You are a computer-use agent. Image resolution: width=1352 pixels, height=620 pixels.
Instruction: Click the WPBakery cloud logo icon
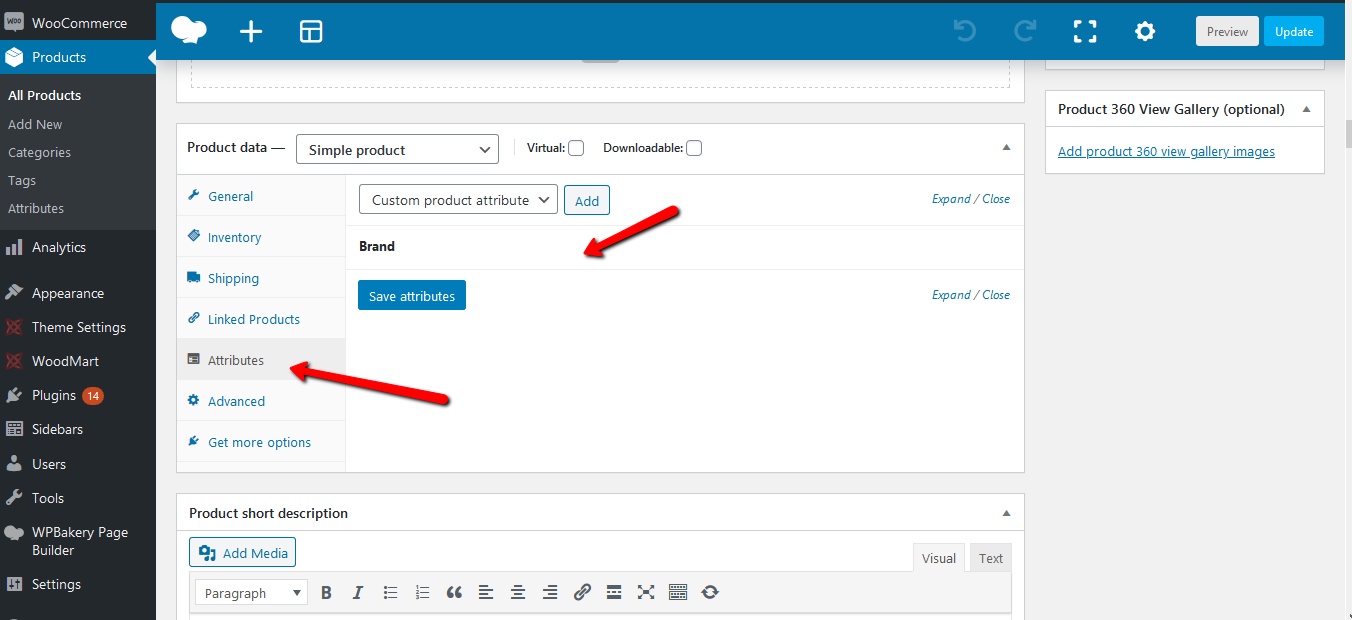pos(189,31)
